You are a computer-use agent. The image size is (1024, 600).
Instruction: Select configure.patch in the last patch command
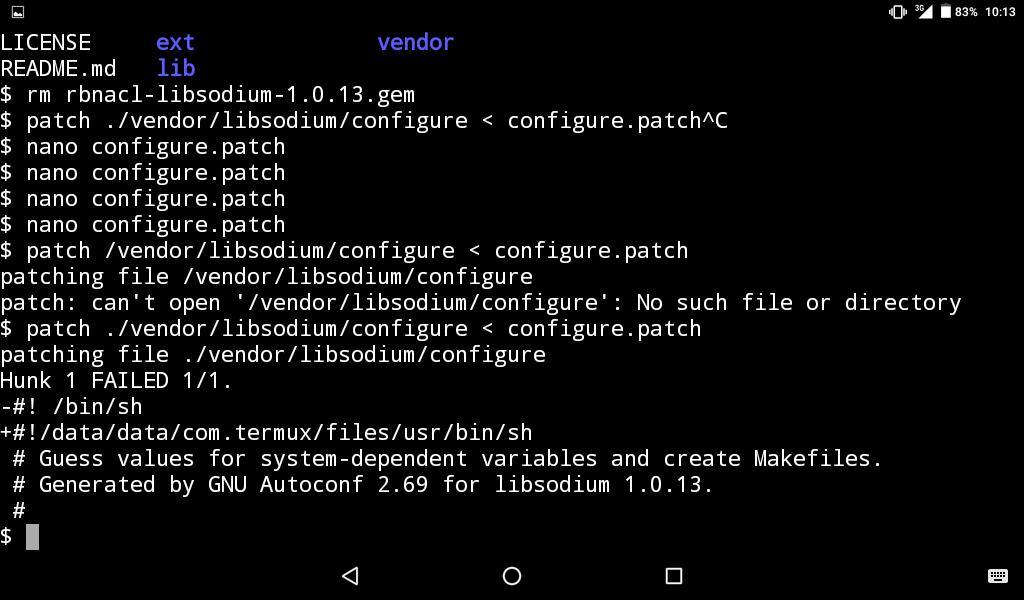point(605,328)
